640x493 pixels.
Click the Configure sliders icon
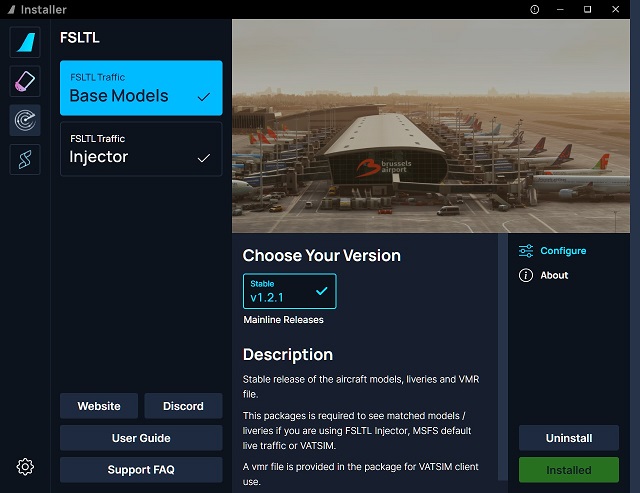click(526, 251)
